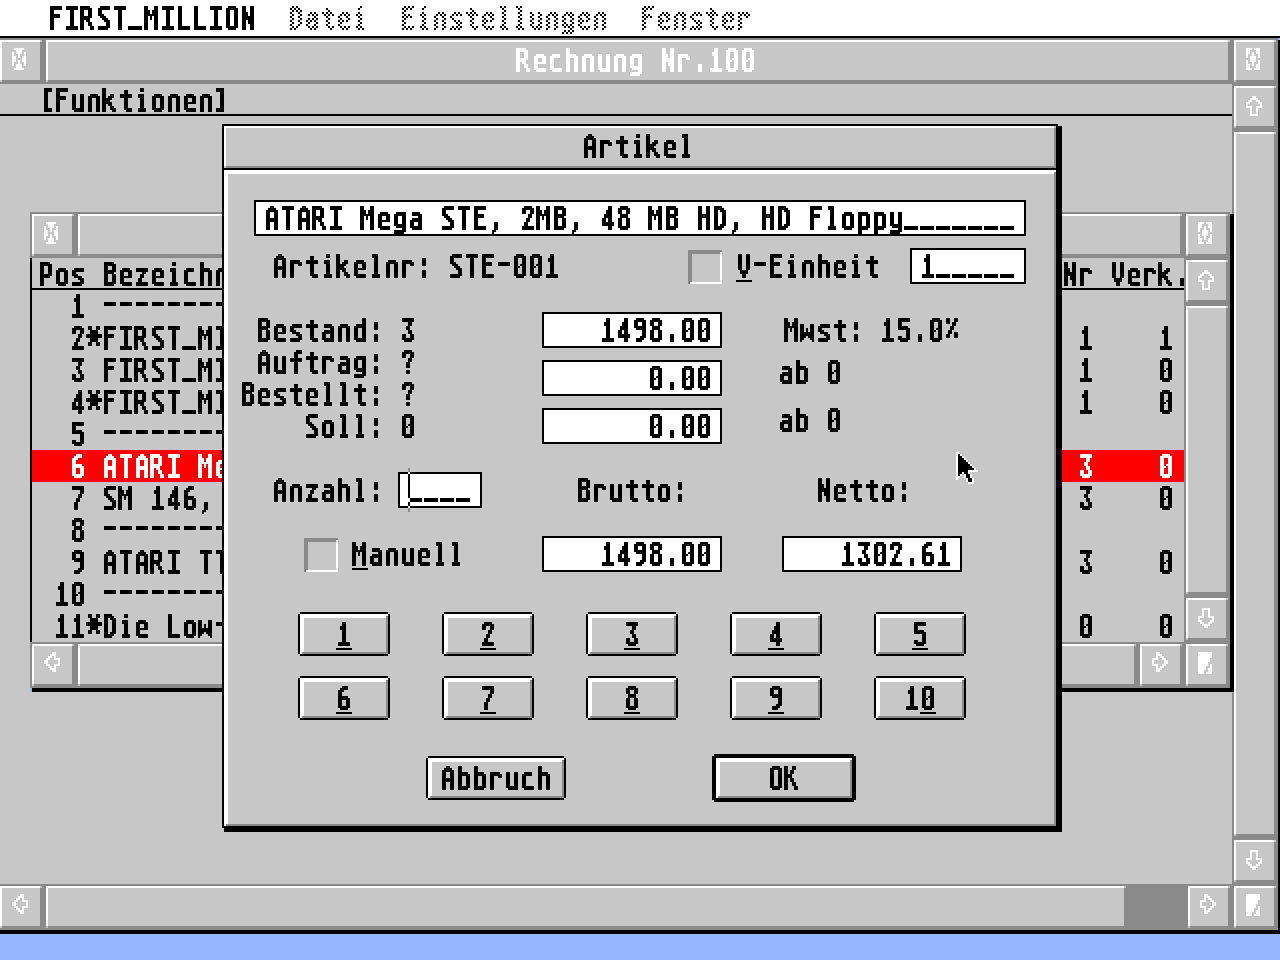Toggle the Manuell checkbox
Image resolution: width=1280 pixels, height=960 pixels.
coord(321,555)
